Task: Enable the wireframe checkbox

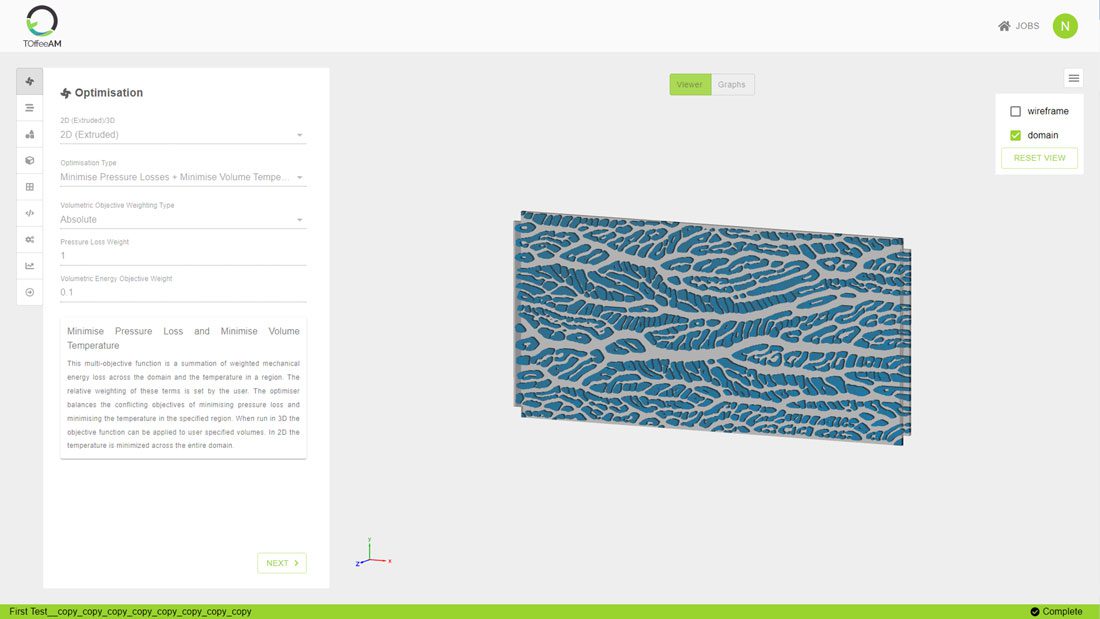Action: [x=1015, y=112]
